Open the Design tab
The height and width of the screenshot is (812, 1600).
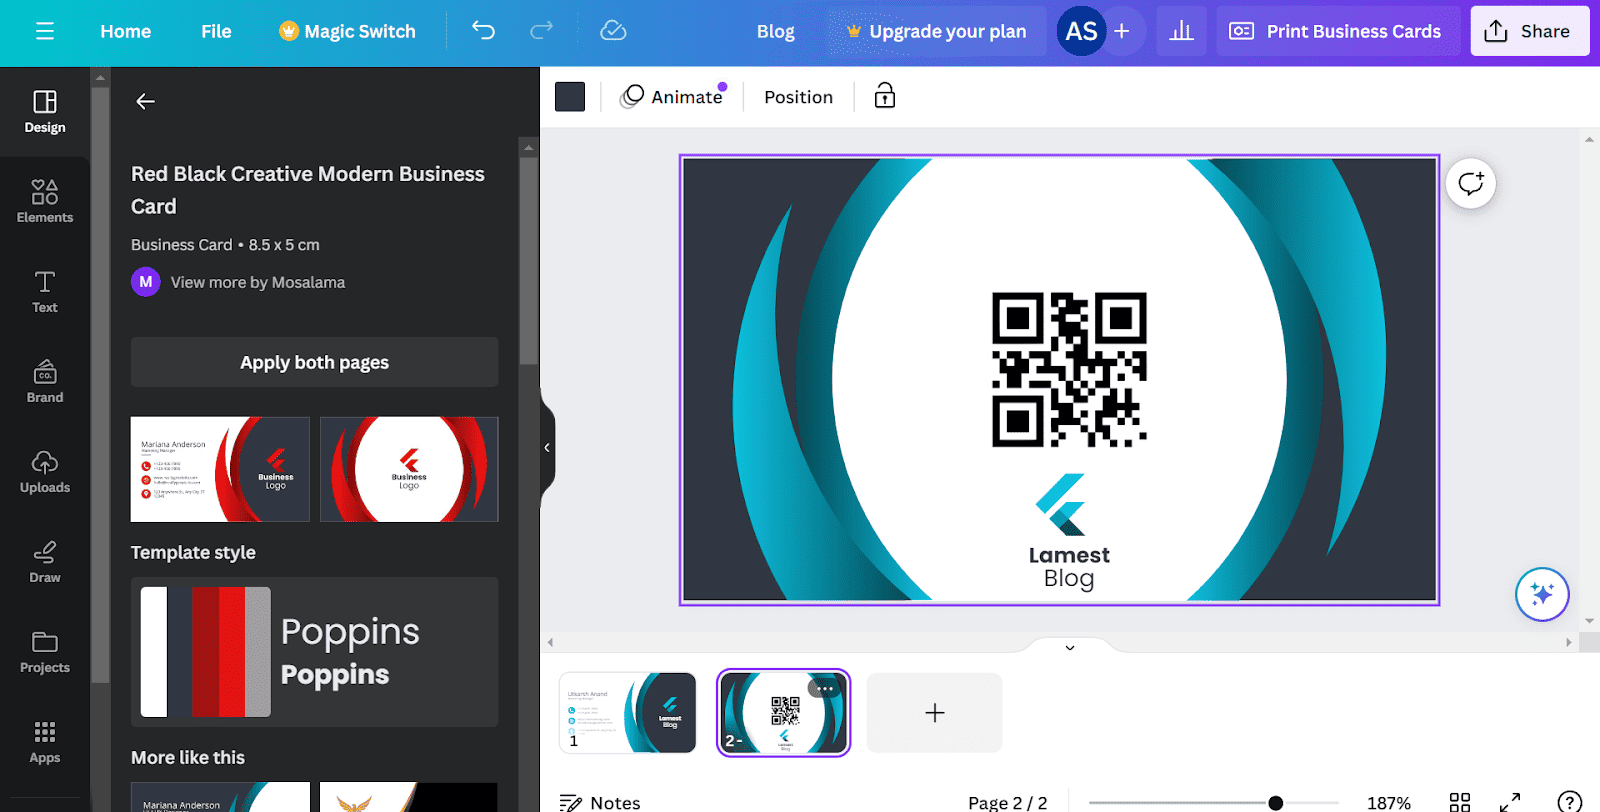click(x=45, y=112)
